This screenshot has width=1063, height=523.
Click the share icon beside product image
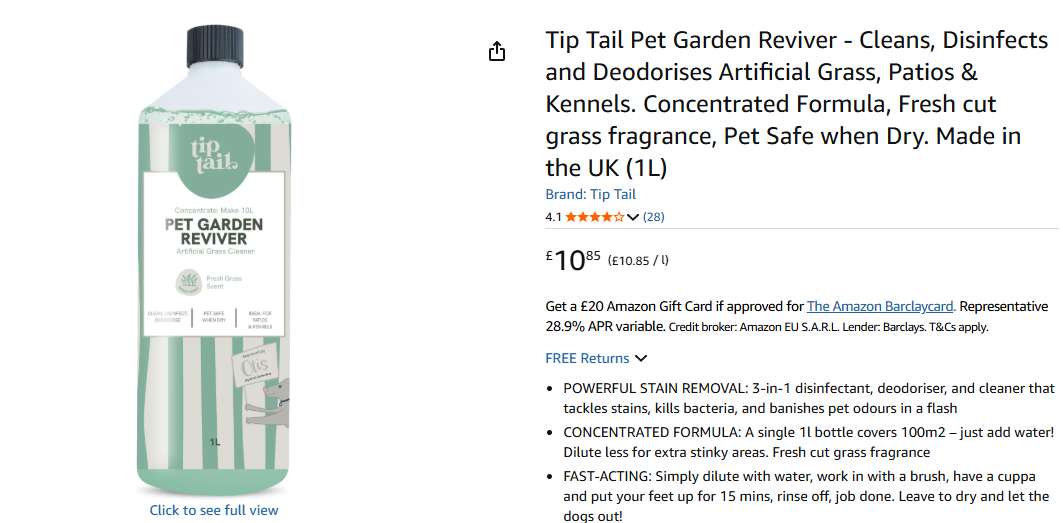point(497,51)
